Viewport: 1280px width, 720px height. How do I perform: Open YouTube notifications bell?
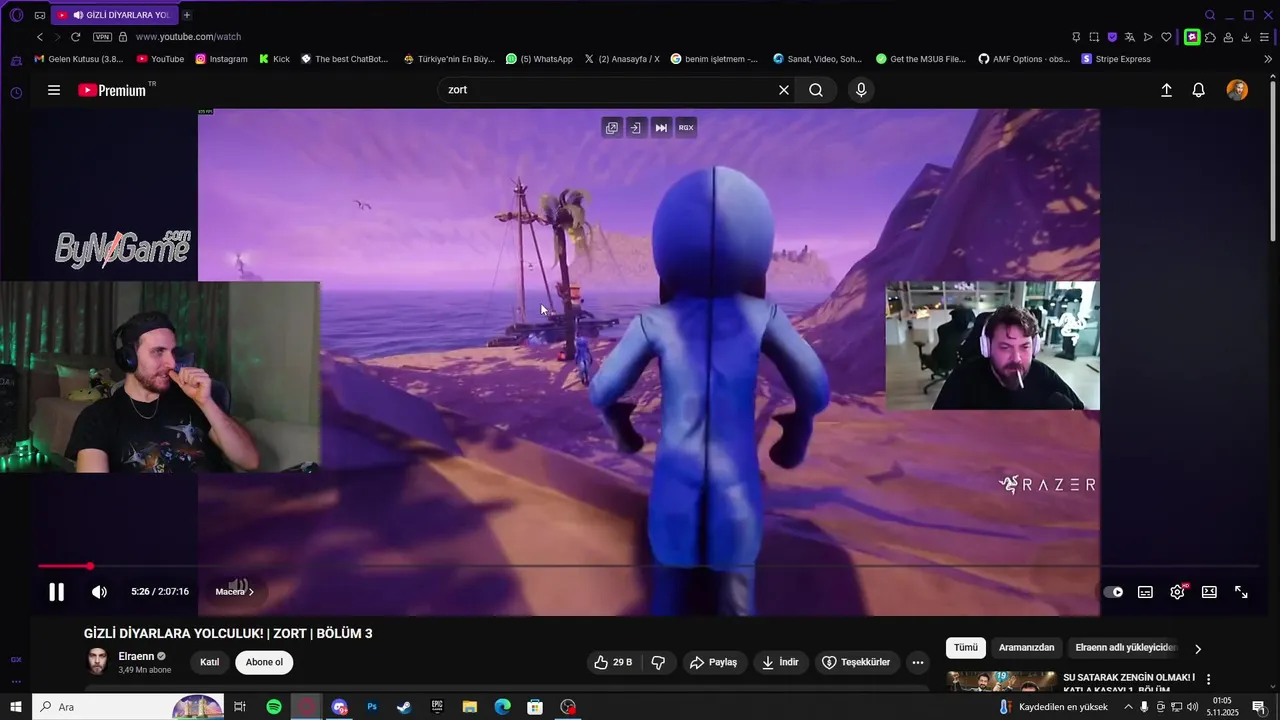tap(1198, 90)
